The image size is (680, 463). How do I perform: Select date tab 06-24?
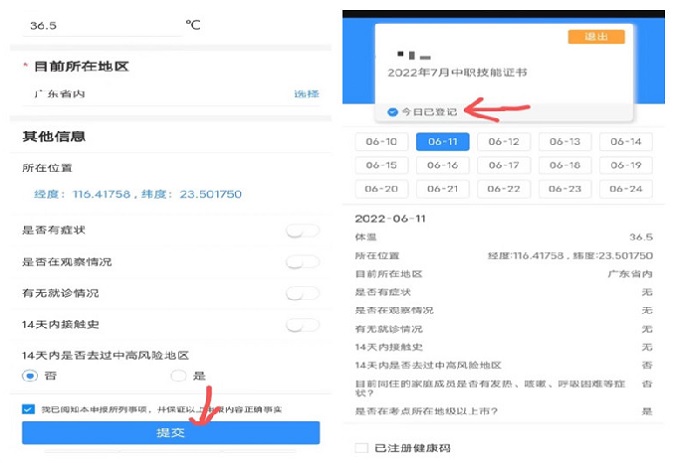click(626, 189)
